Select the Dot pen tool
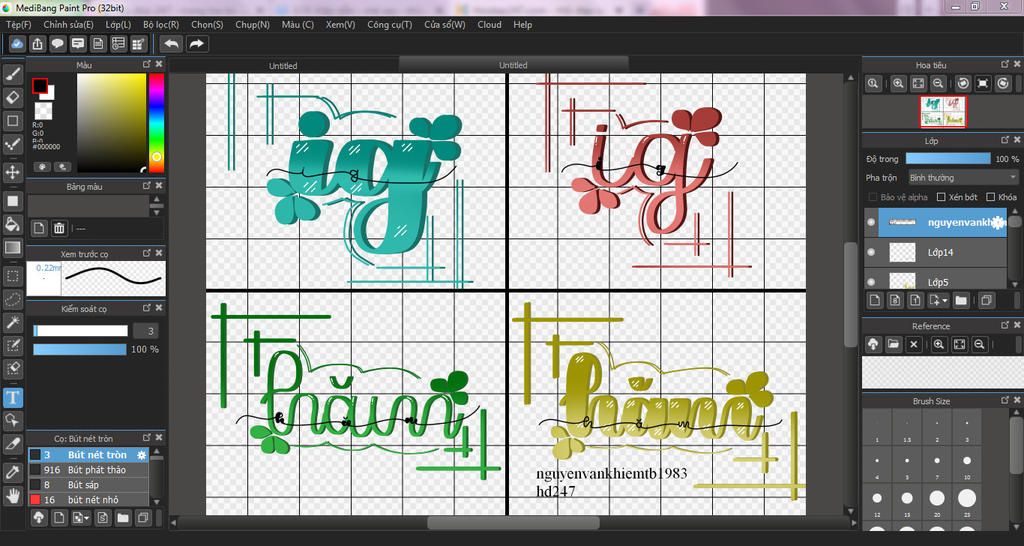This screenshot has height=546, width=1024. pyautogui.click(x=12, y=144)
